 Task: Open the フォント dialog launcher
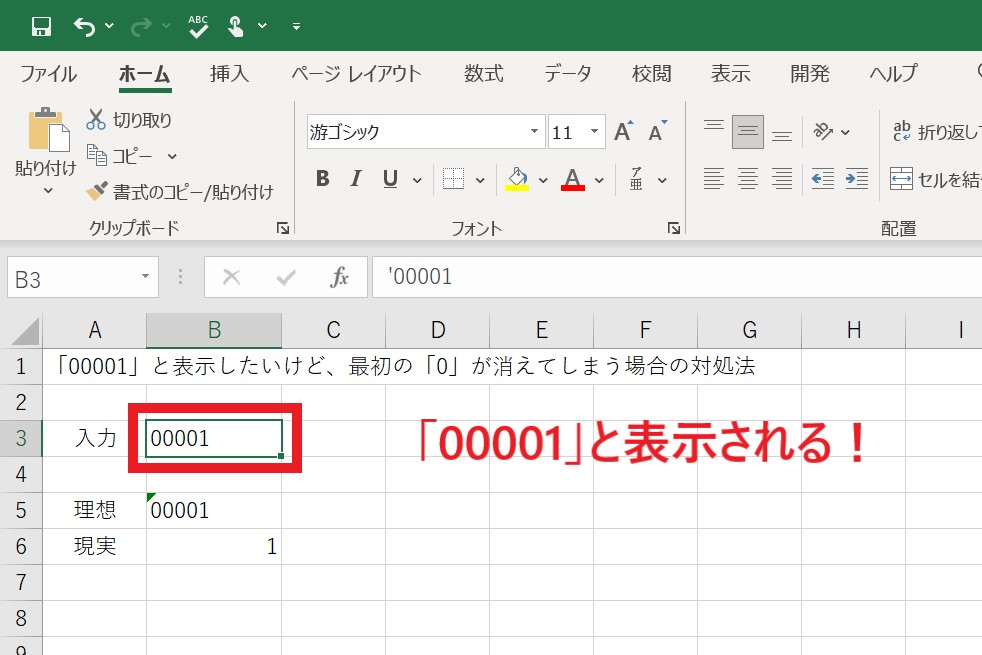[x=674, y=229]
